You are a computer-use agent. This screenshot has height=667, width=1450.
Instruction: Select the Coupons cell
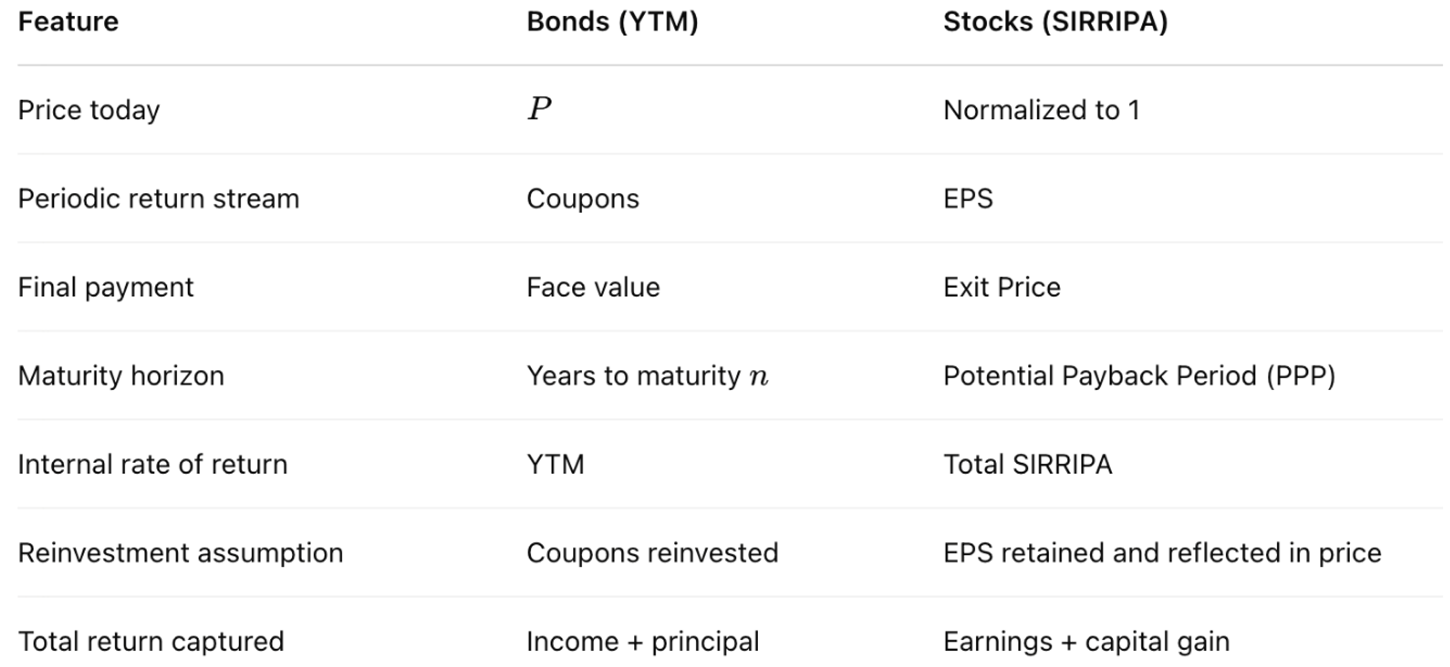click(583, 198)
